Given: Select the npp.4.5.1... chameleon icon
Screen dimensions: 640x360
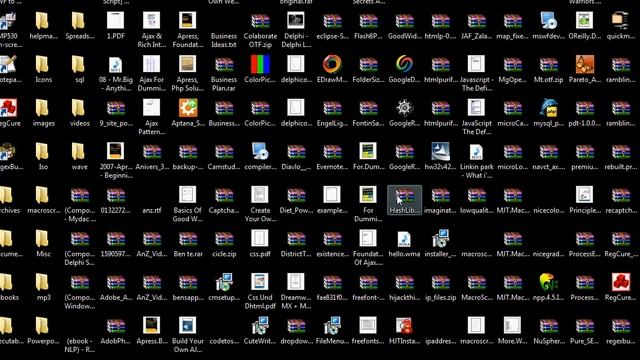Looking at the screenshot, I should point(549,282).
